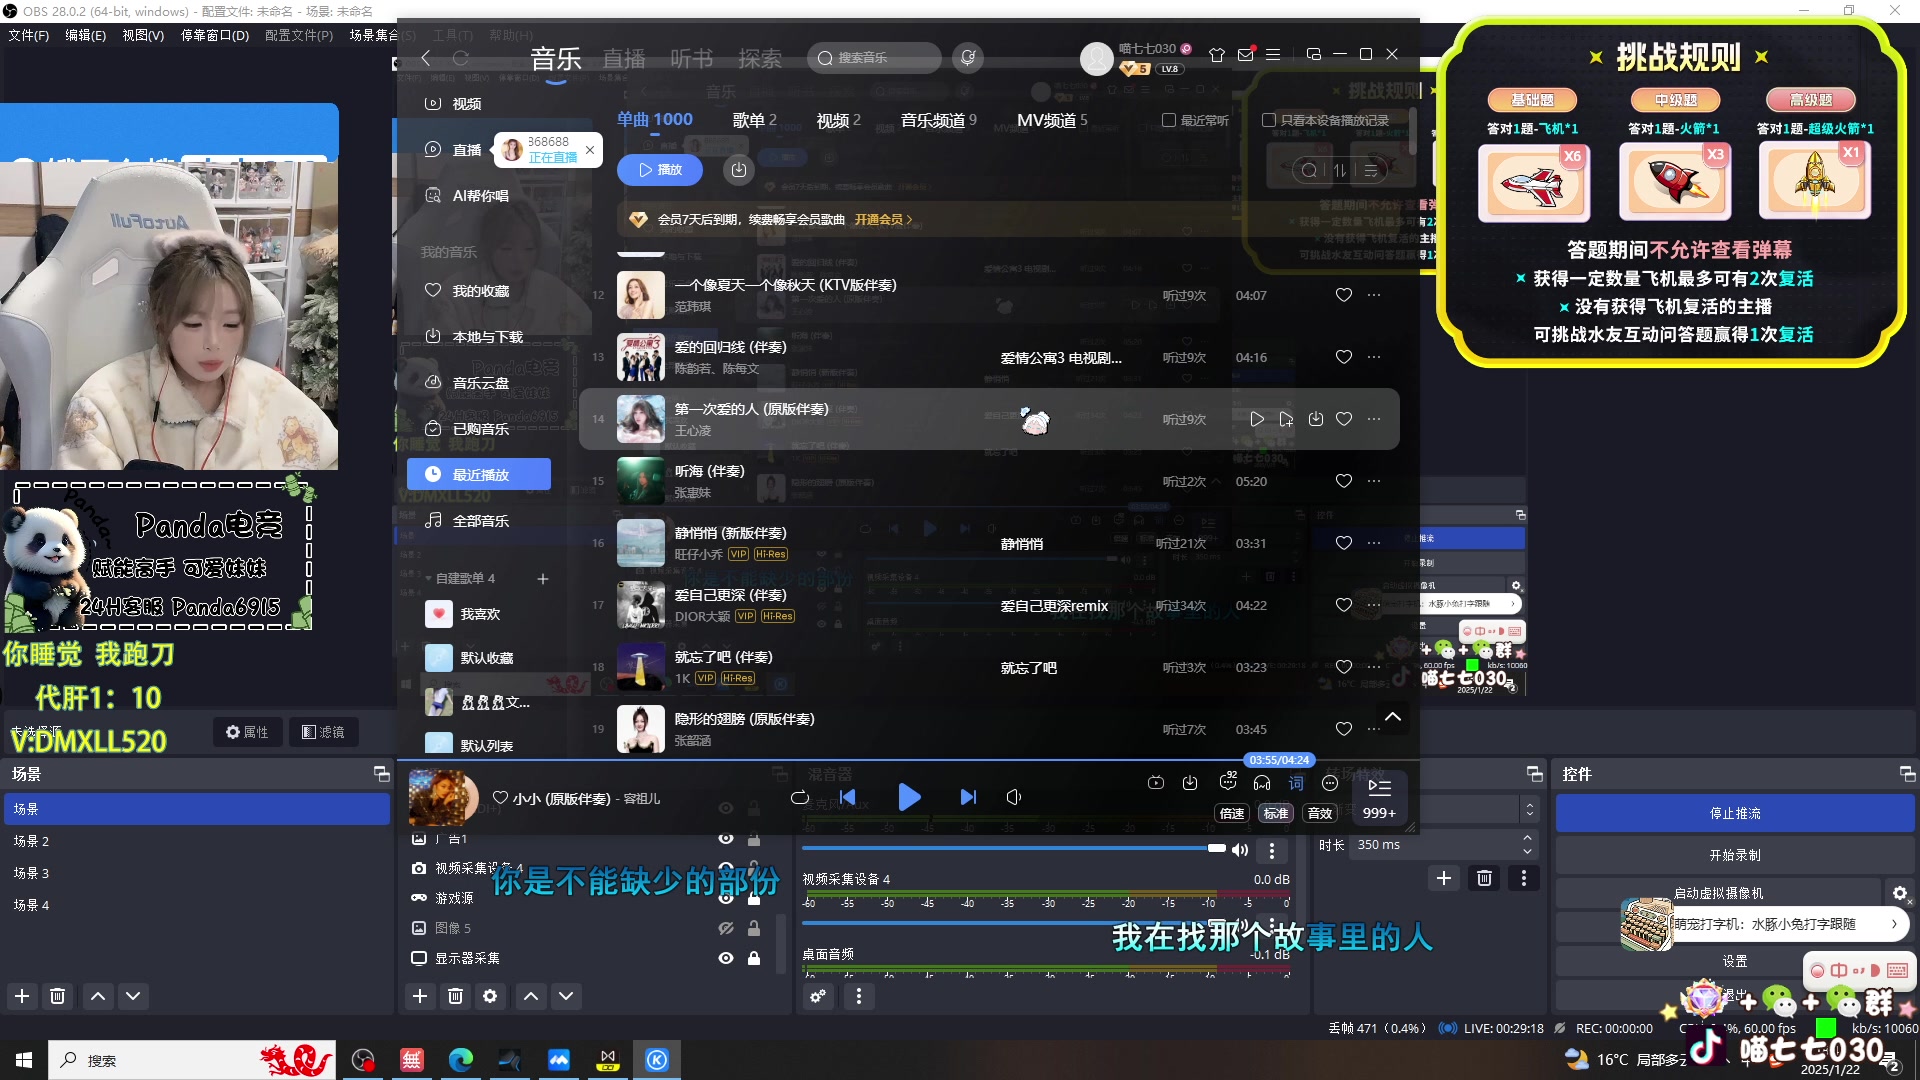Viewport: 1920px width, 1080px height.
Task: Open 我的收藏 in music sidebar
Action: pos(480,291)
